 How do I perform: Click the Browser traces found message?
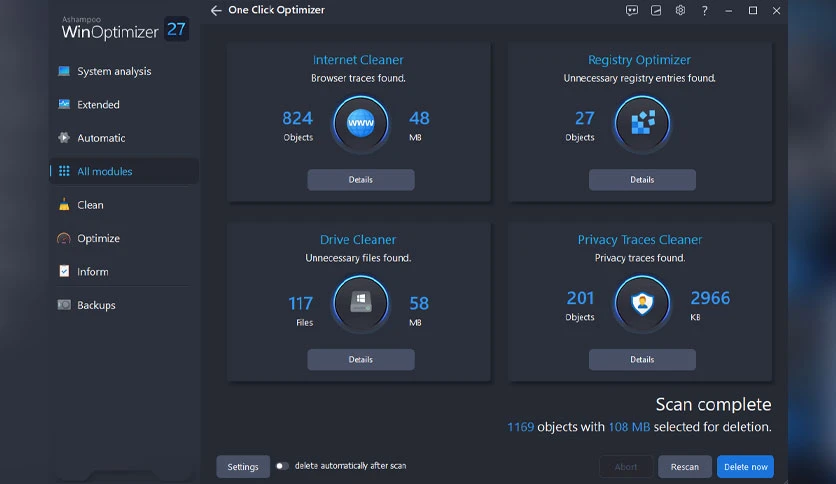tap(358, 78)
